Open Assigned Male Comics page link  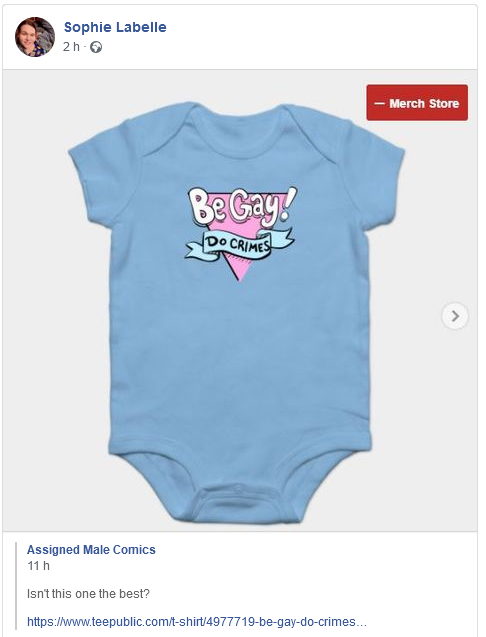(91, 550)
